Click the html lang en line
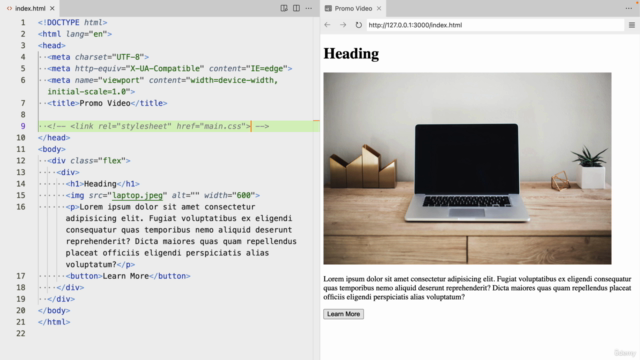The height and width of the screenshot is (360, 640). click(x=75, y=34)
